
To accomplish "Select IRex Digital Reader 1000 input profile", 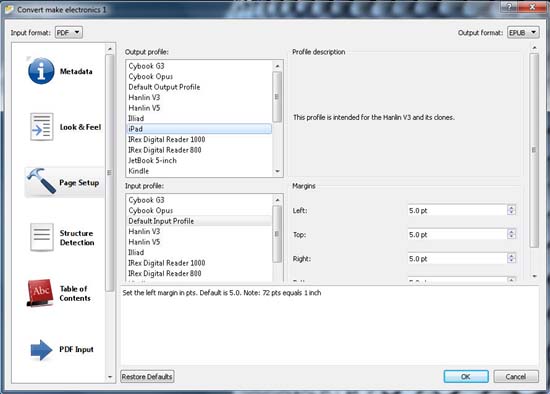I will (199, 263).
